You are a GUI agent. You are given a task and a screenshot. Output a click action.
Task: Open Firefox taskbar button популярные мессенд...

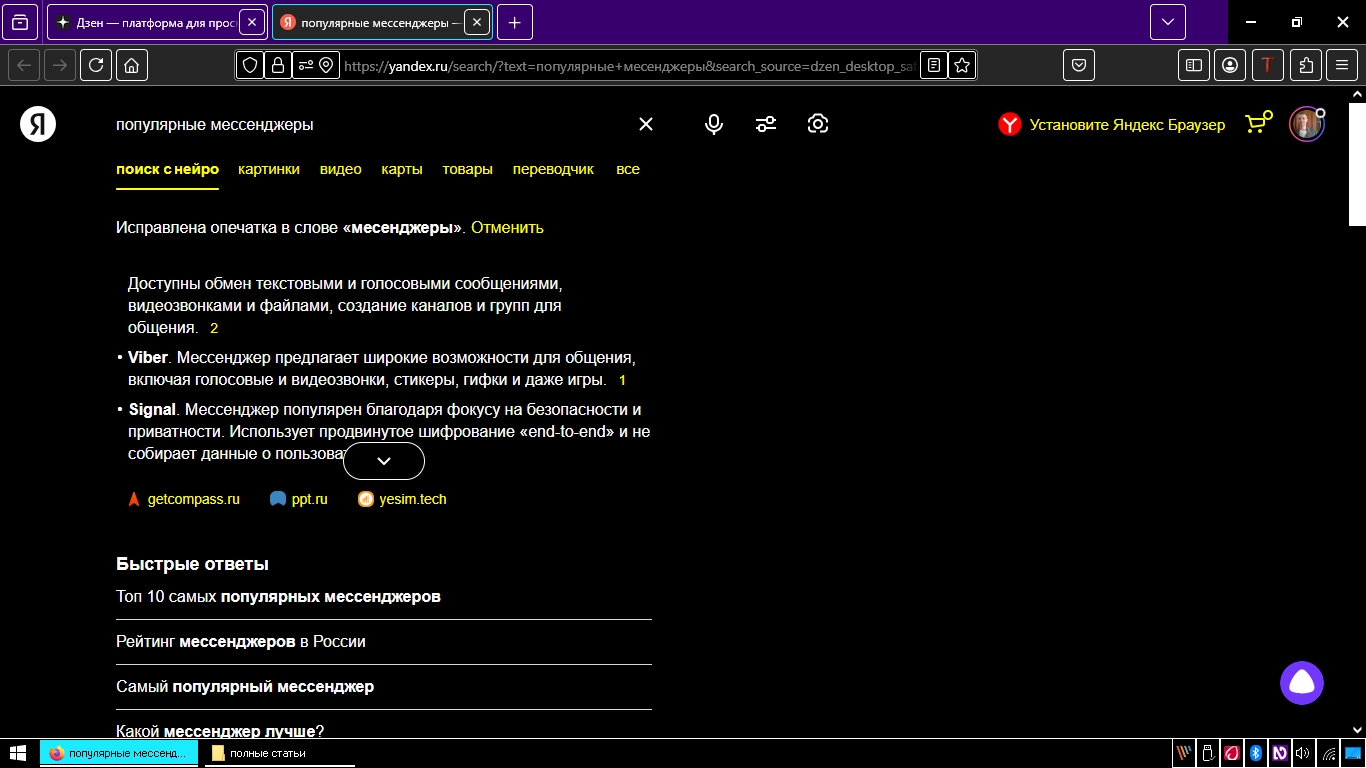(x=121, y=753)
